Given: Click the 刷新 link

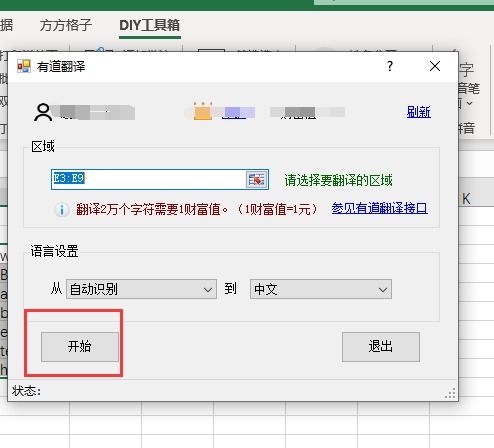Looking at the screenshot, I should pos(419,112).
